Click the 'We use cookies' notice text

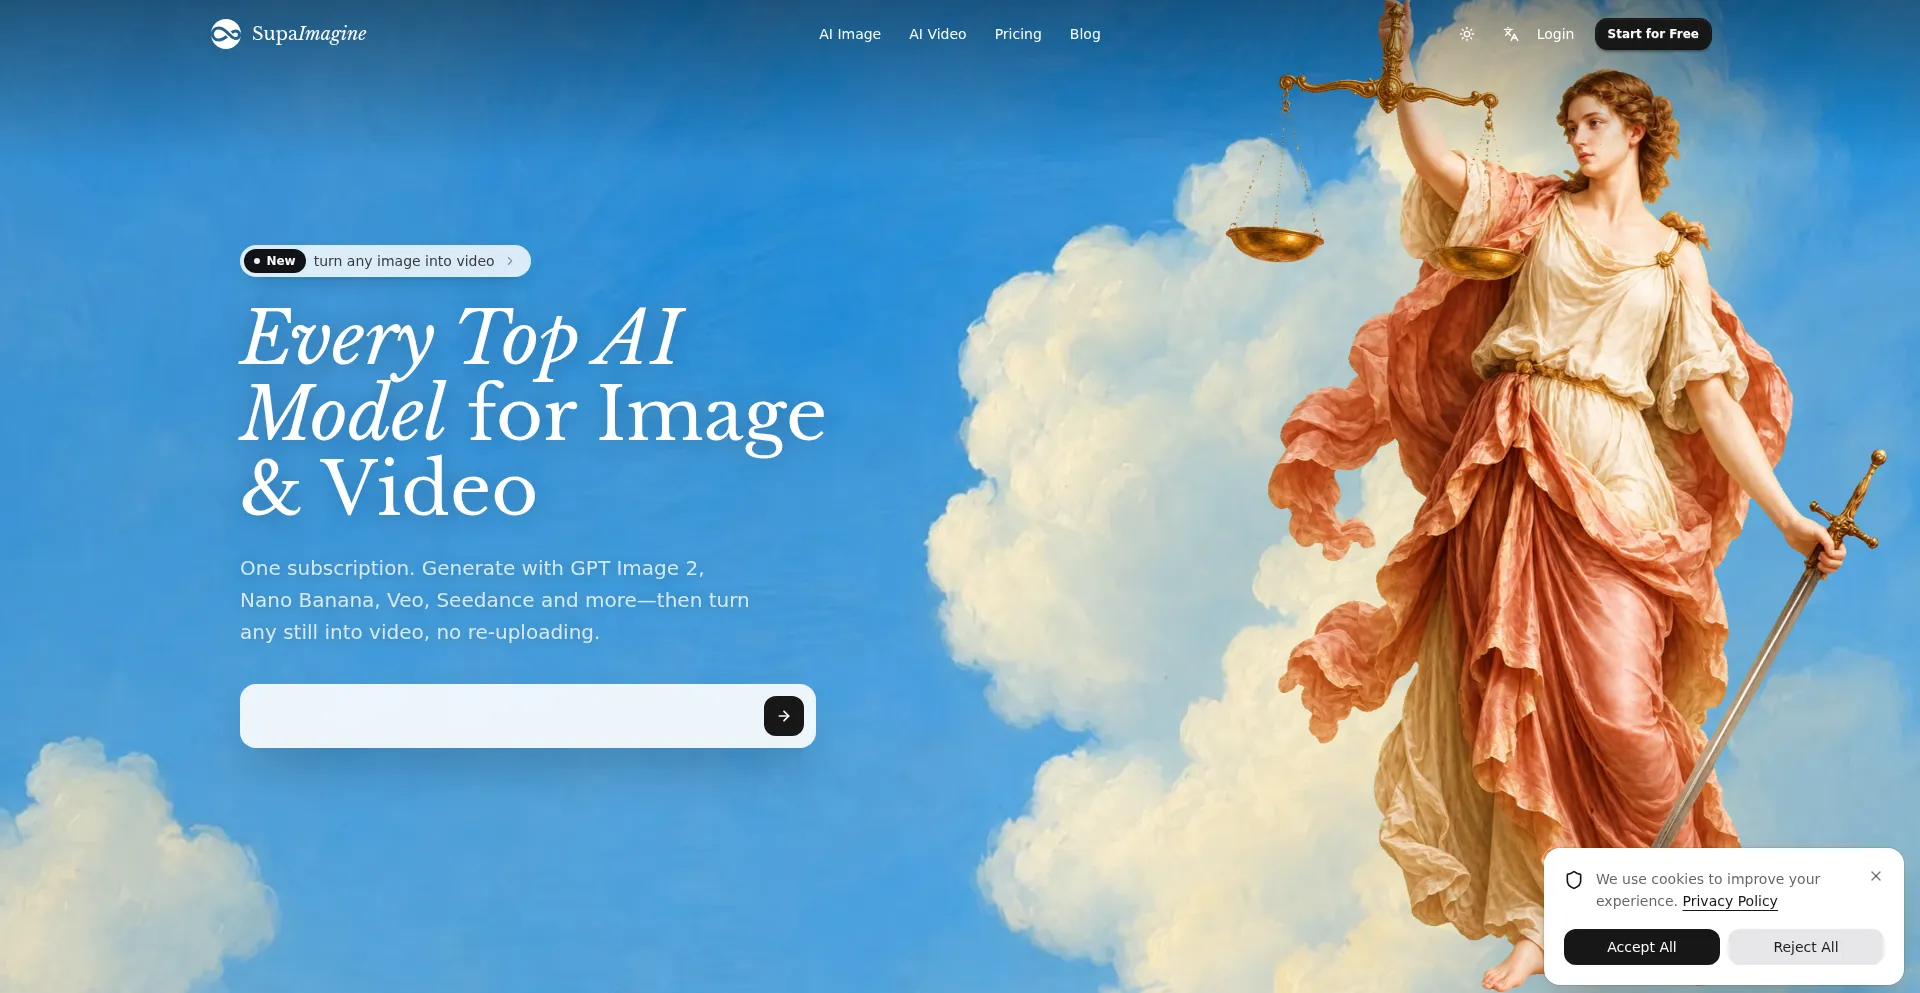click(x=1708, y=890)
